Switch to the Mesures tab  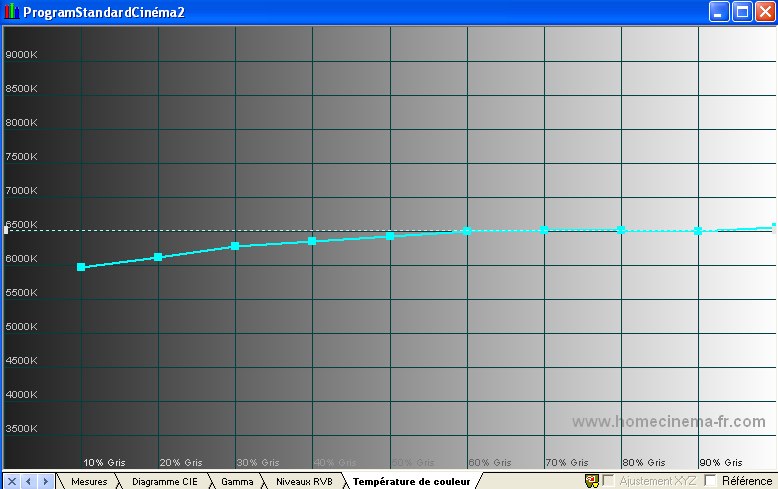(89, 481)
